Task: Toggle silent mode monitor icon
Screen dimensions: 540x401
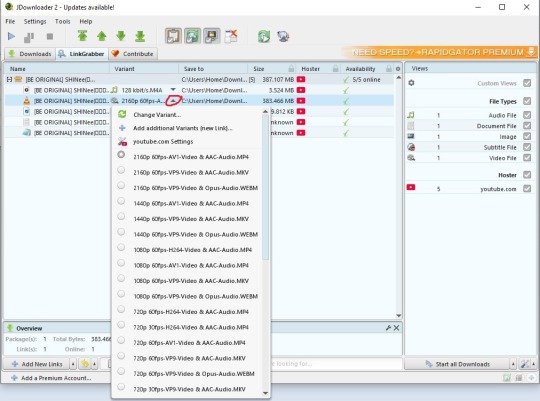Action: coord(212,36)
